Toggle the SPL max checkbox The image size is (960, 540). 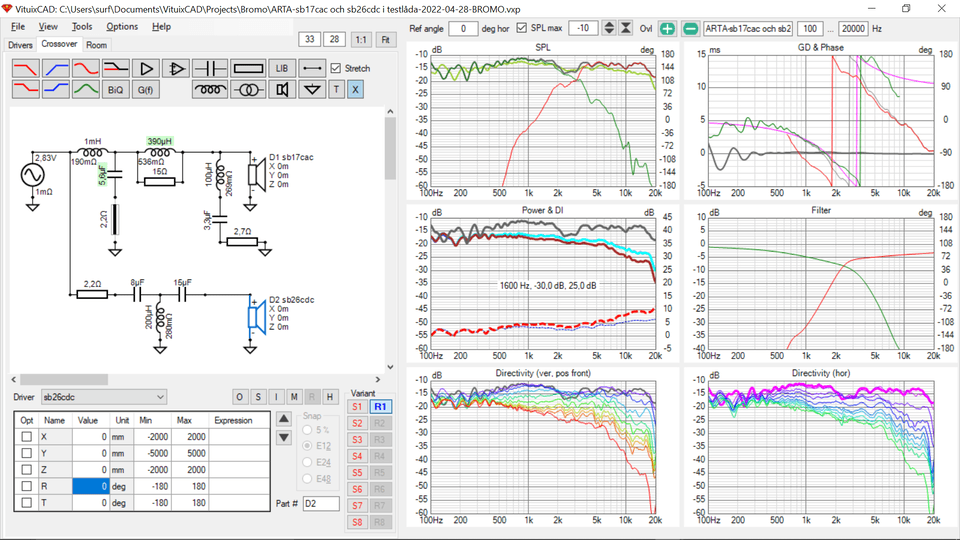[x=522, y=28]
